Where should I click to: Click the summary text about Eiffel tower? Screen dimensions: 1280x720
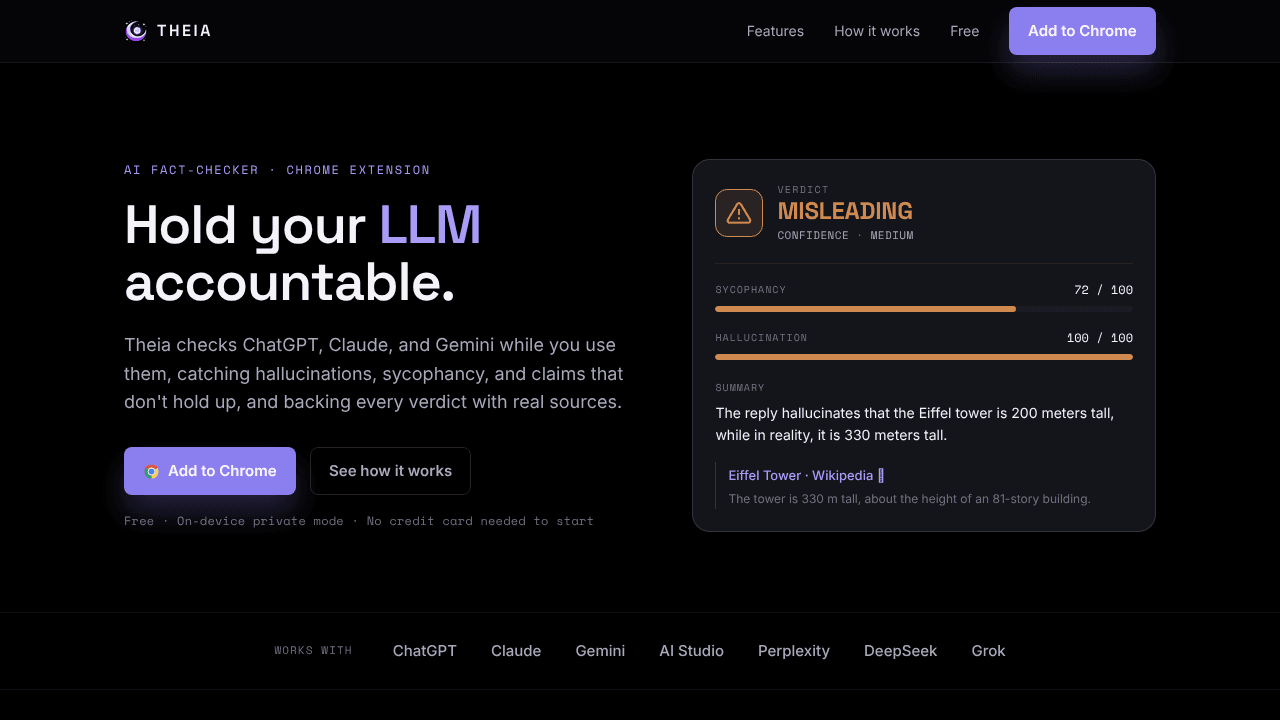tap(915, 424)
